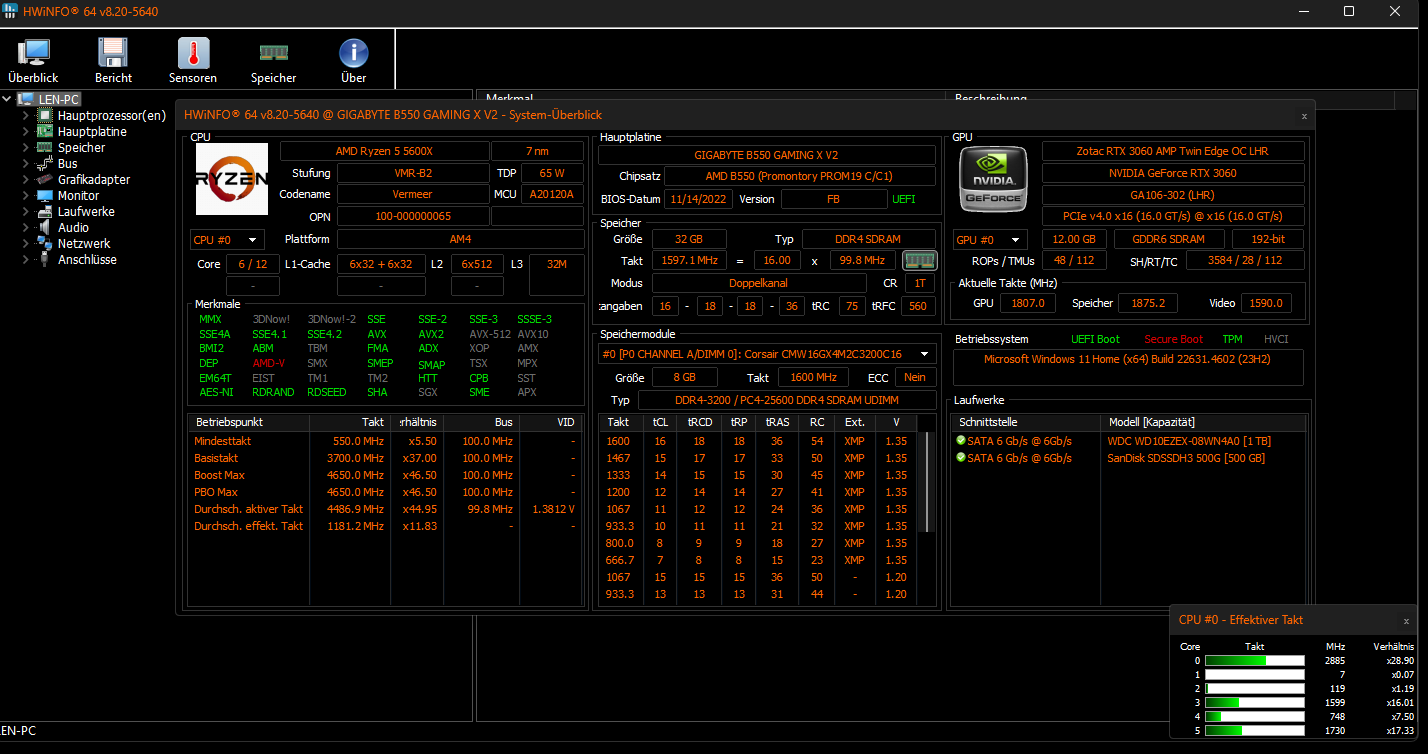The image size is (1428, 754).
Task: Click the HWiNFO title bar app icon
Action: (10, 11)
